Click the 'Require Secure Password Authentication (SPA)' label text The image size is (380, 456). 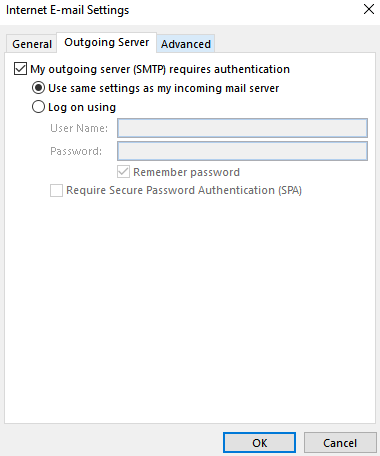tap(184, 190)
